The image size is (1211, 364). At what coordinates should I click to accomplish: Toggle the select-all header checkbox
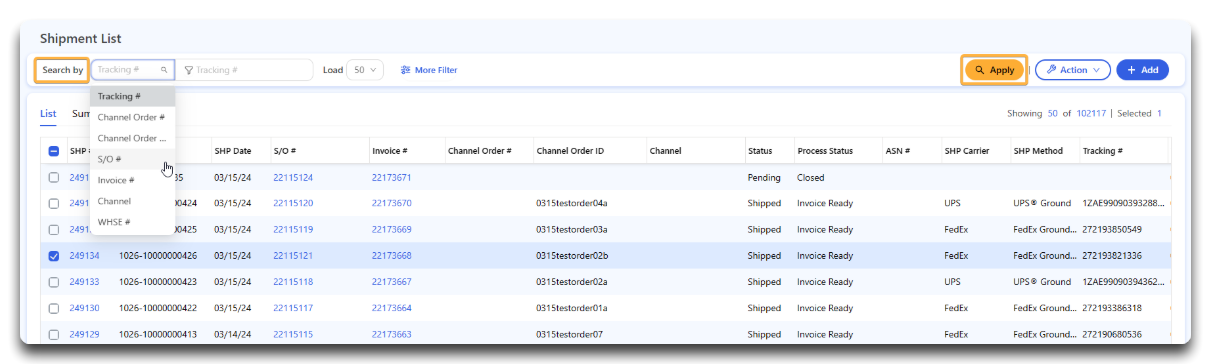coord(54,151)
